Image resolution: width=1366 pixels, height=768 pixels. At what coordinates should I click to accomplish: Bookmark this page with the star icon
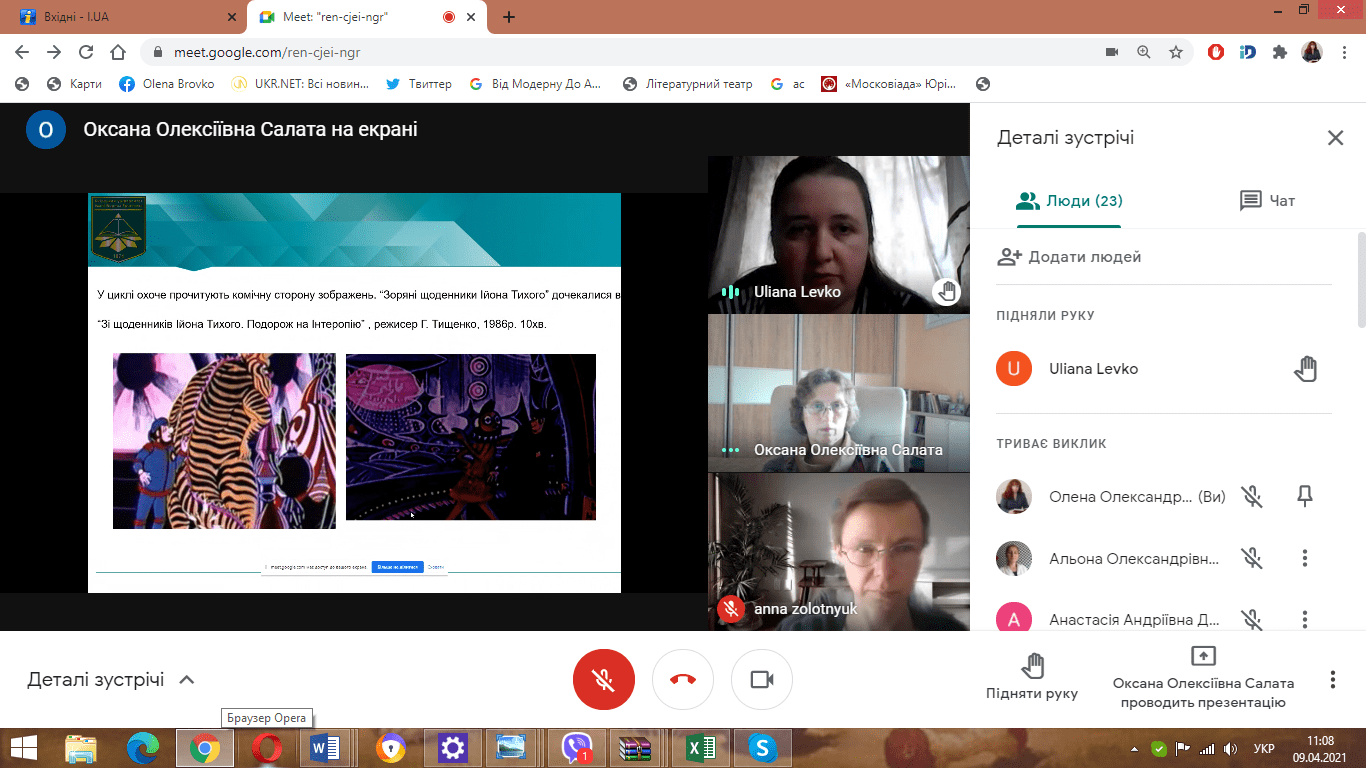[x=1176, y=52]
